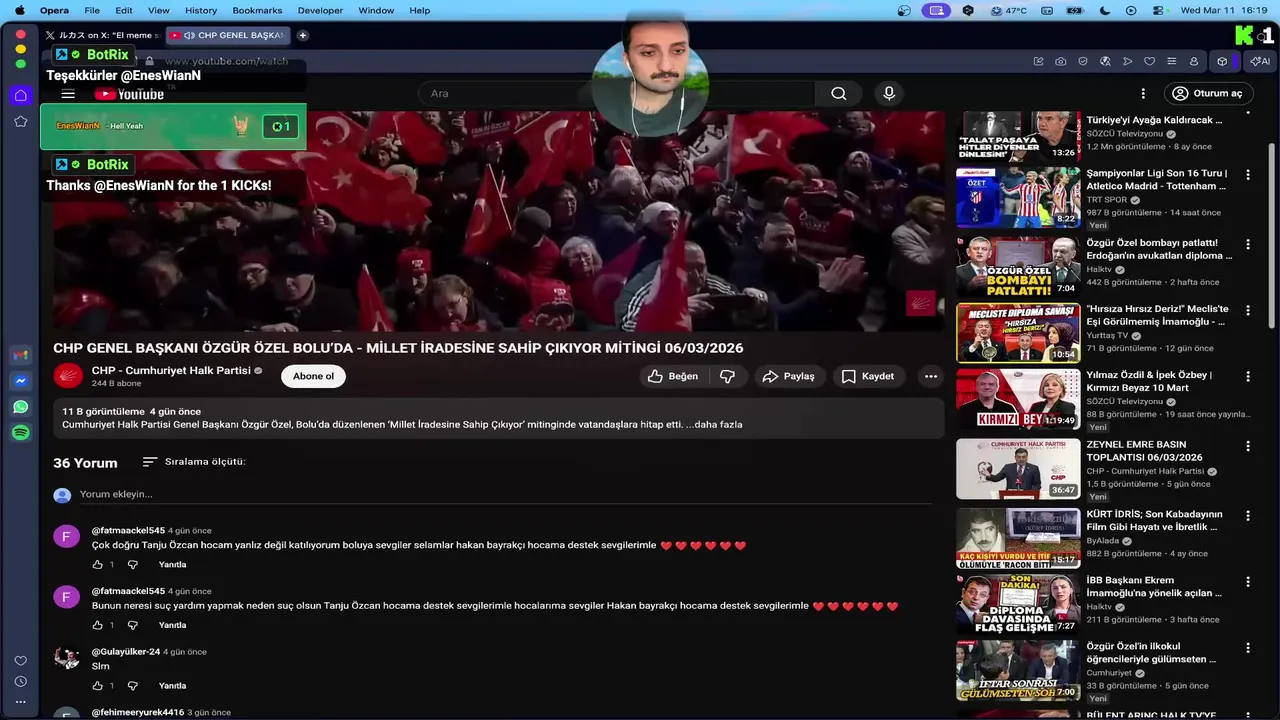Screen dimensions: 1280x720
Task: Click the page vertical scrollbar on the right
Action: pyautogui.click(x=1272, y=235)
